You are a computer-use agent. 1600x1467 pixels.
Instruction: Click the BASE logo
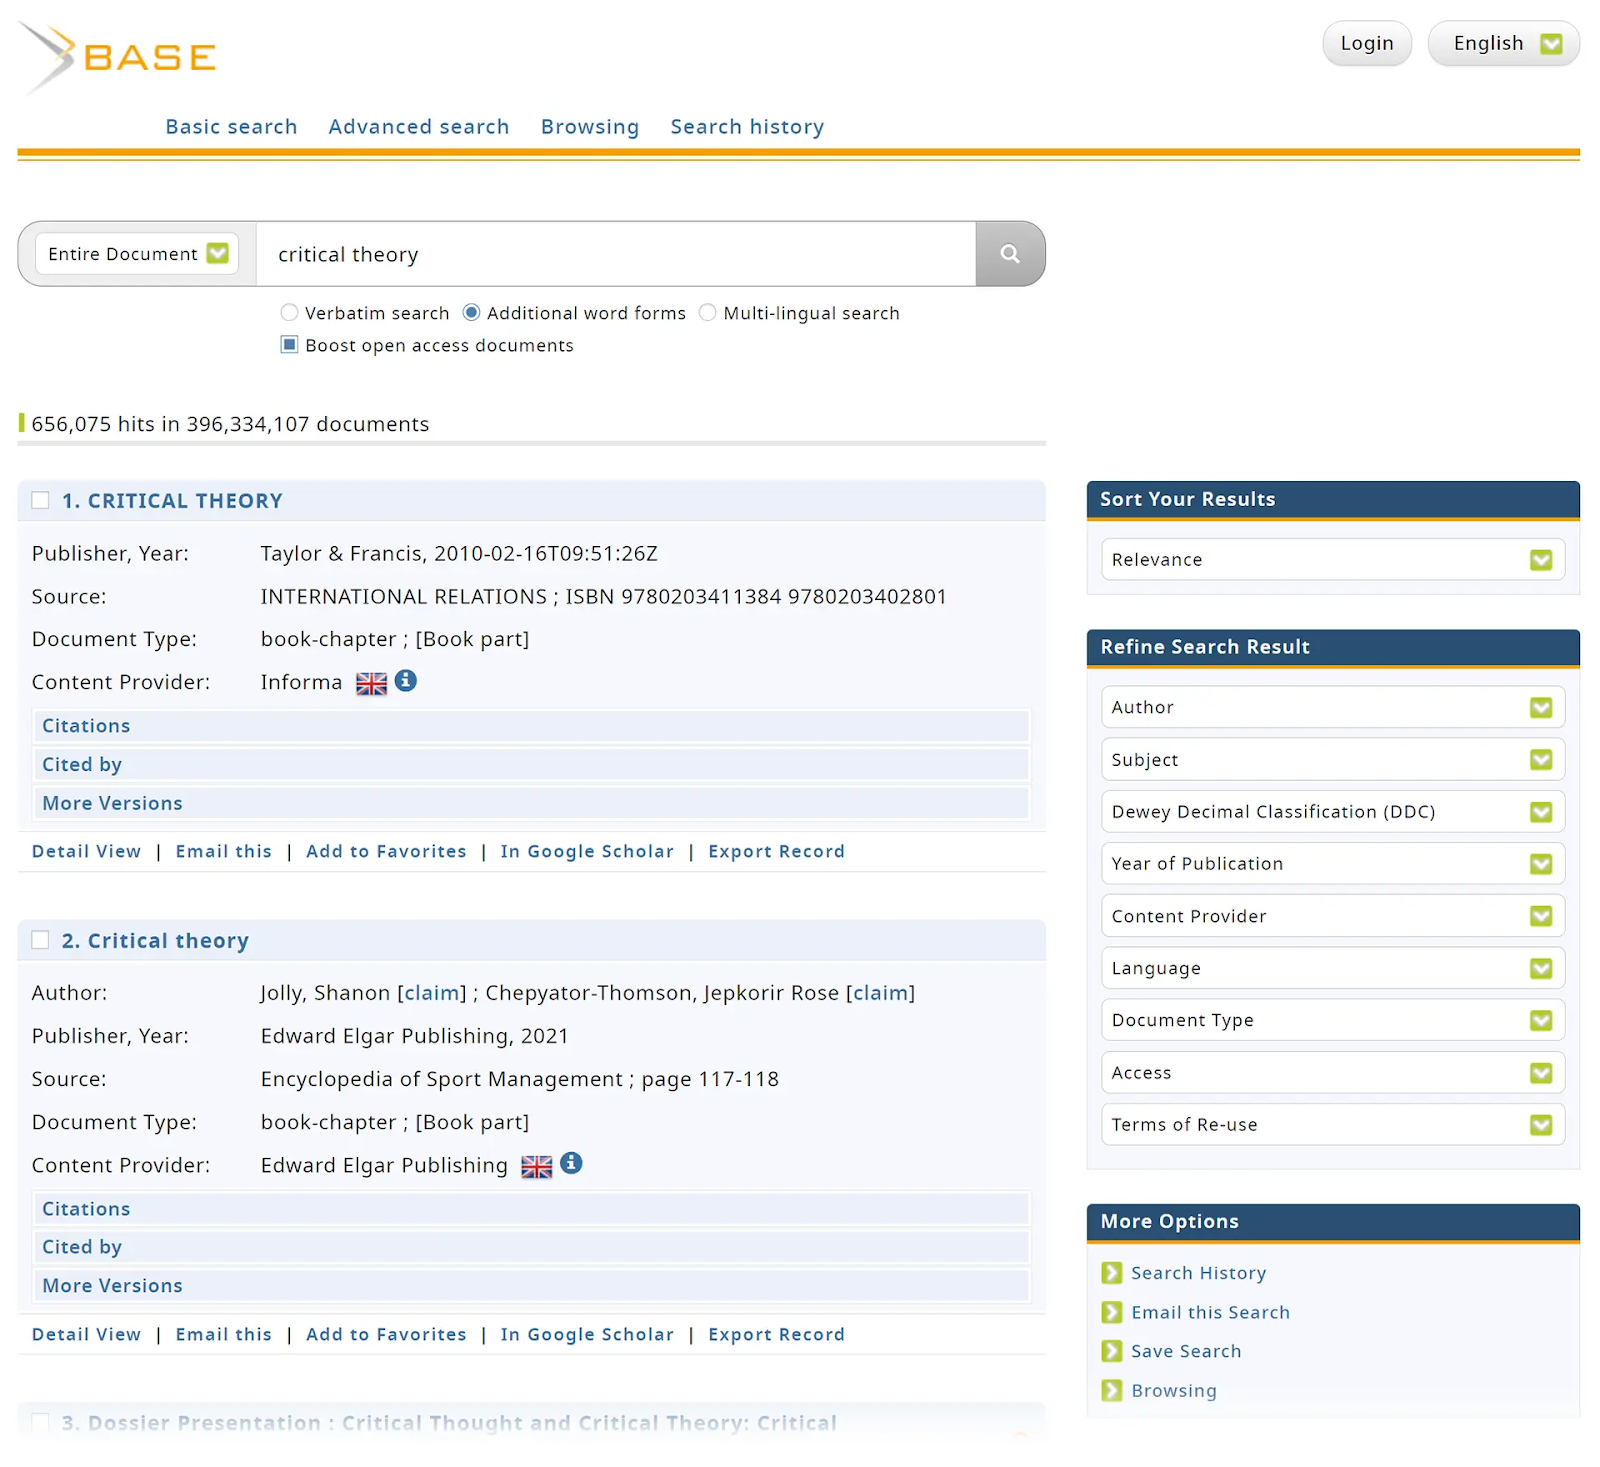click(118, 57)
